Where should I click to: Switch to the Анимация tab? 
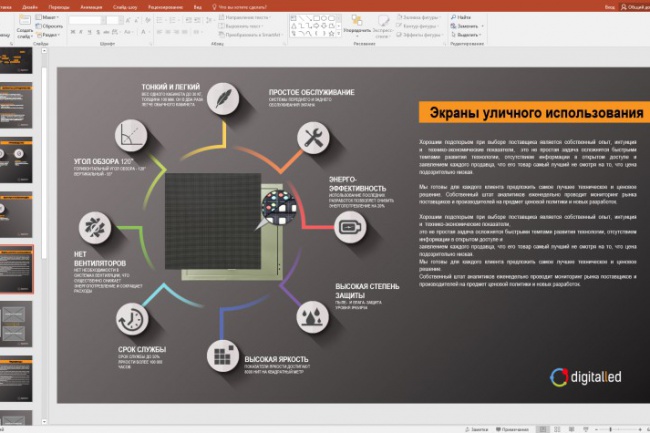tap(91, 7)
